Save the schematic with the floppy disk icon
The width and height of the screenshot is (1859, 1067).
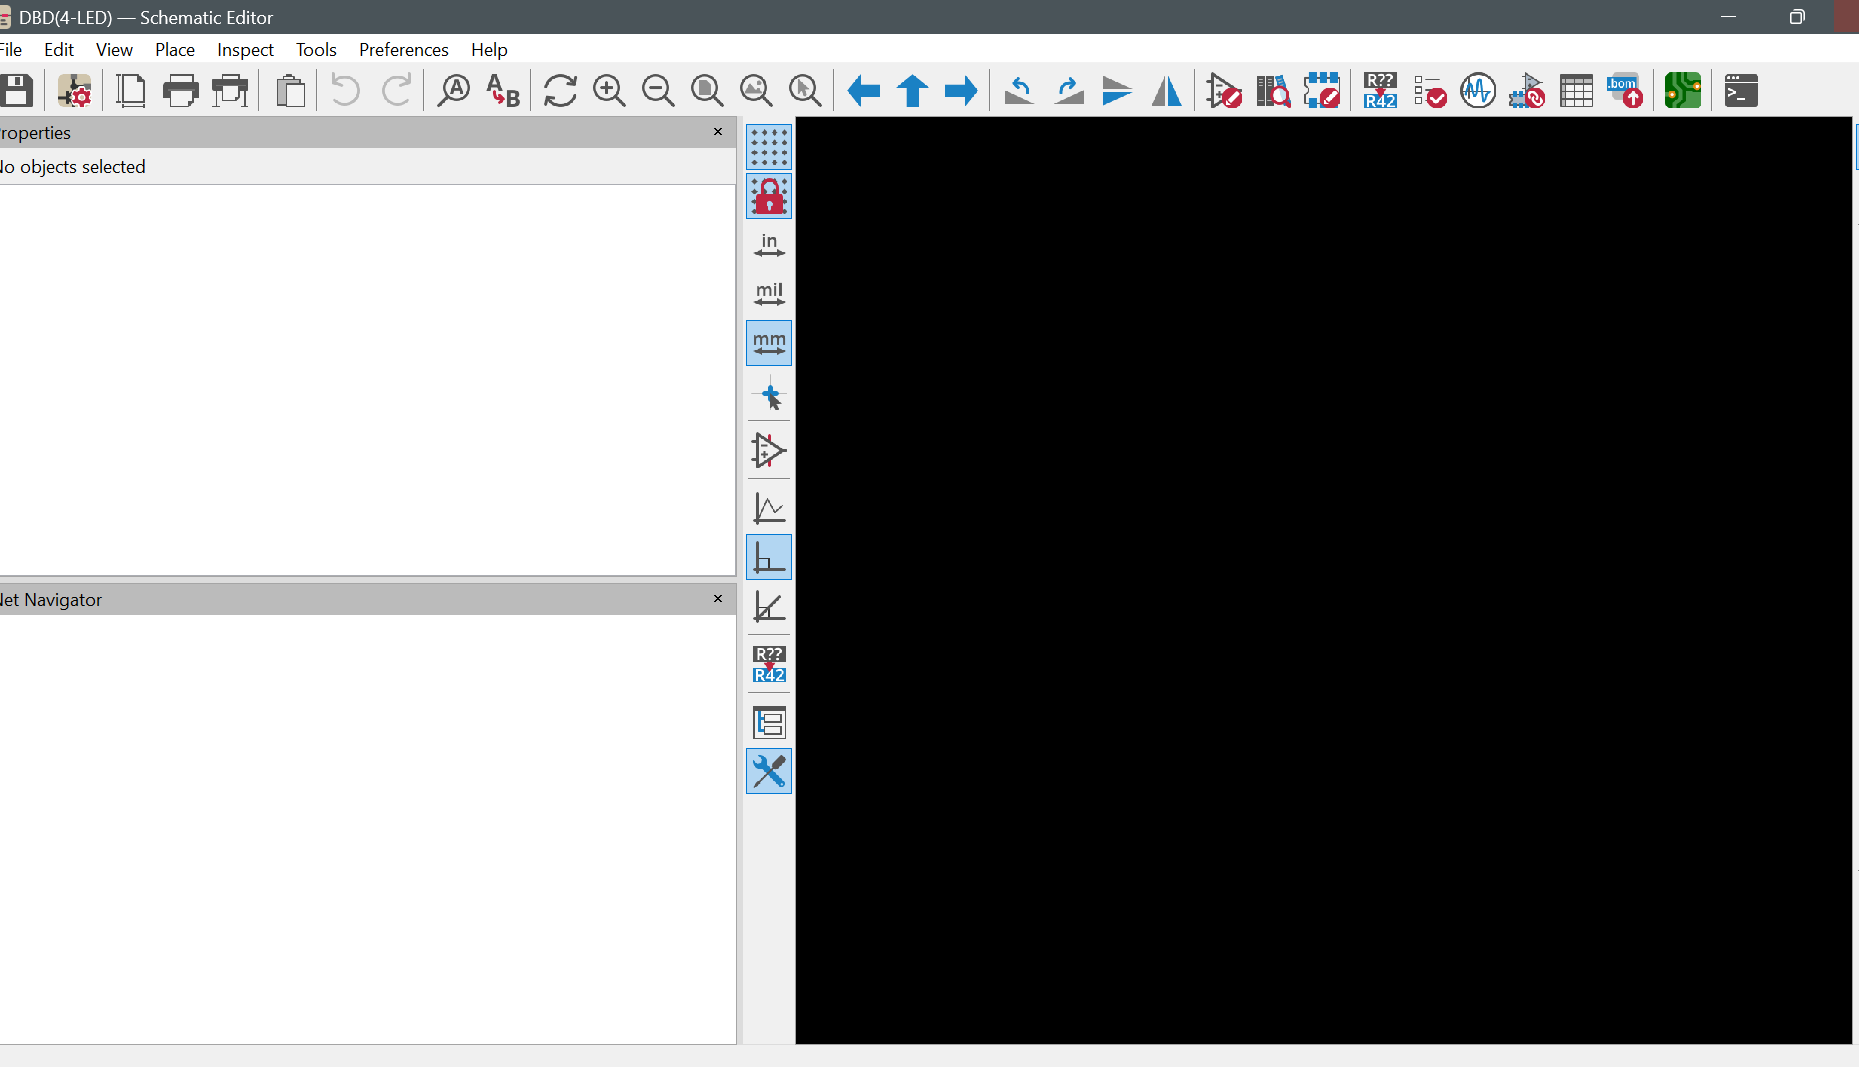[x=16, y=91]
